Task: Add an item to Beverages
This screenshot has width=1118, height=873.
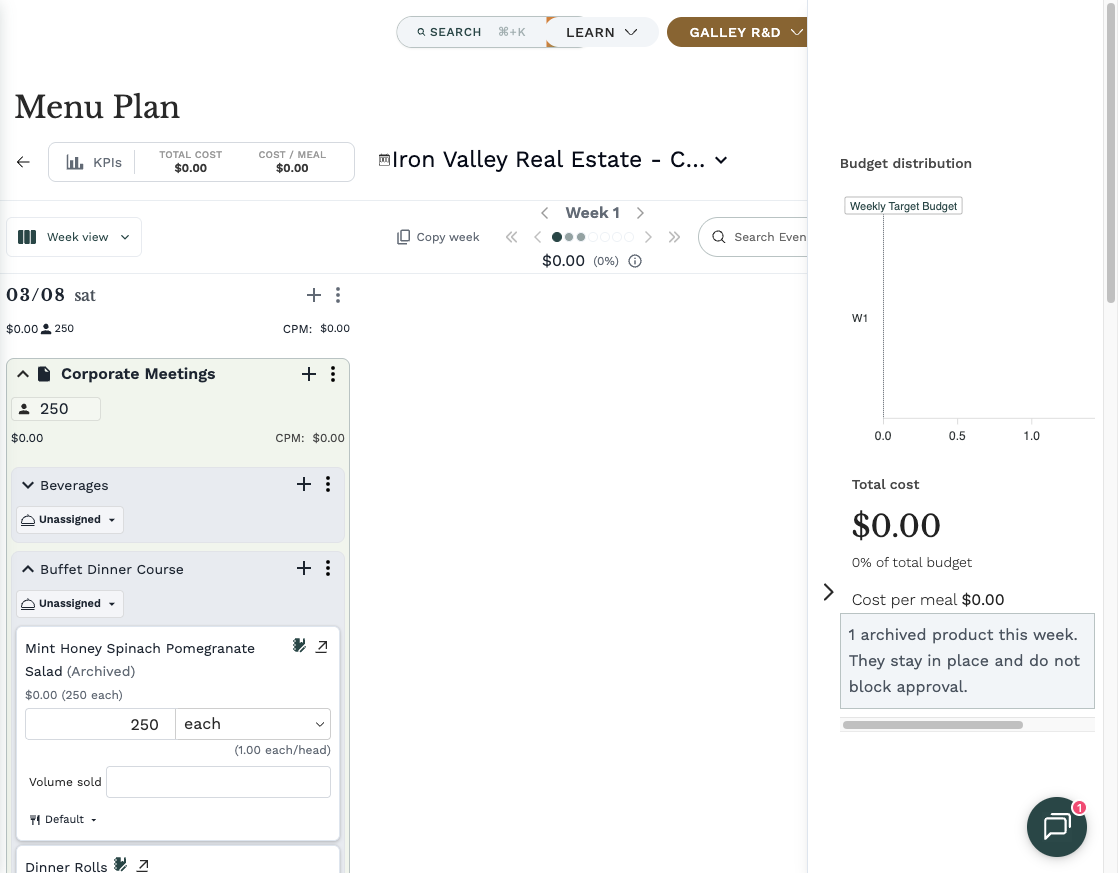Action: point(304,484)
